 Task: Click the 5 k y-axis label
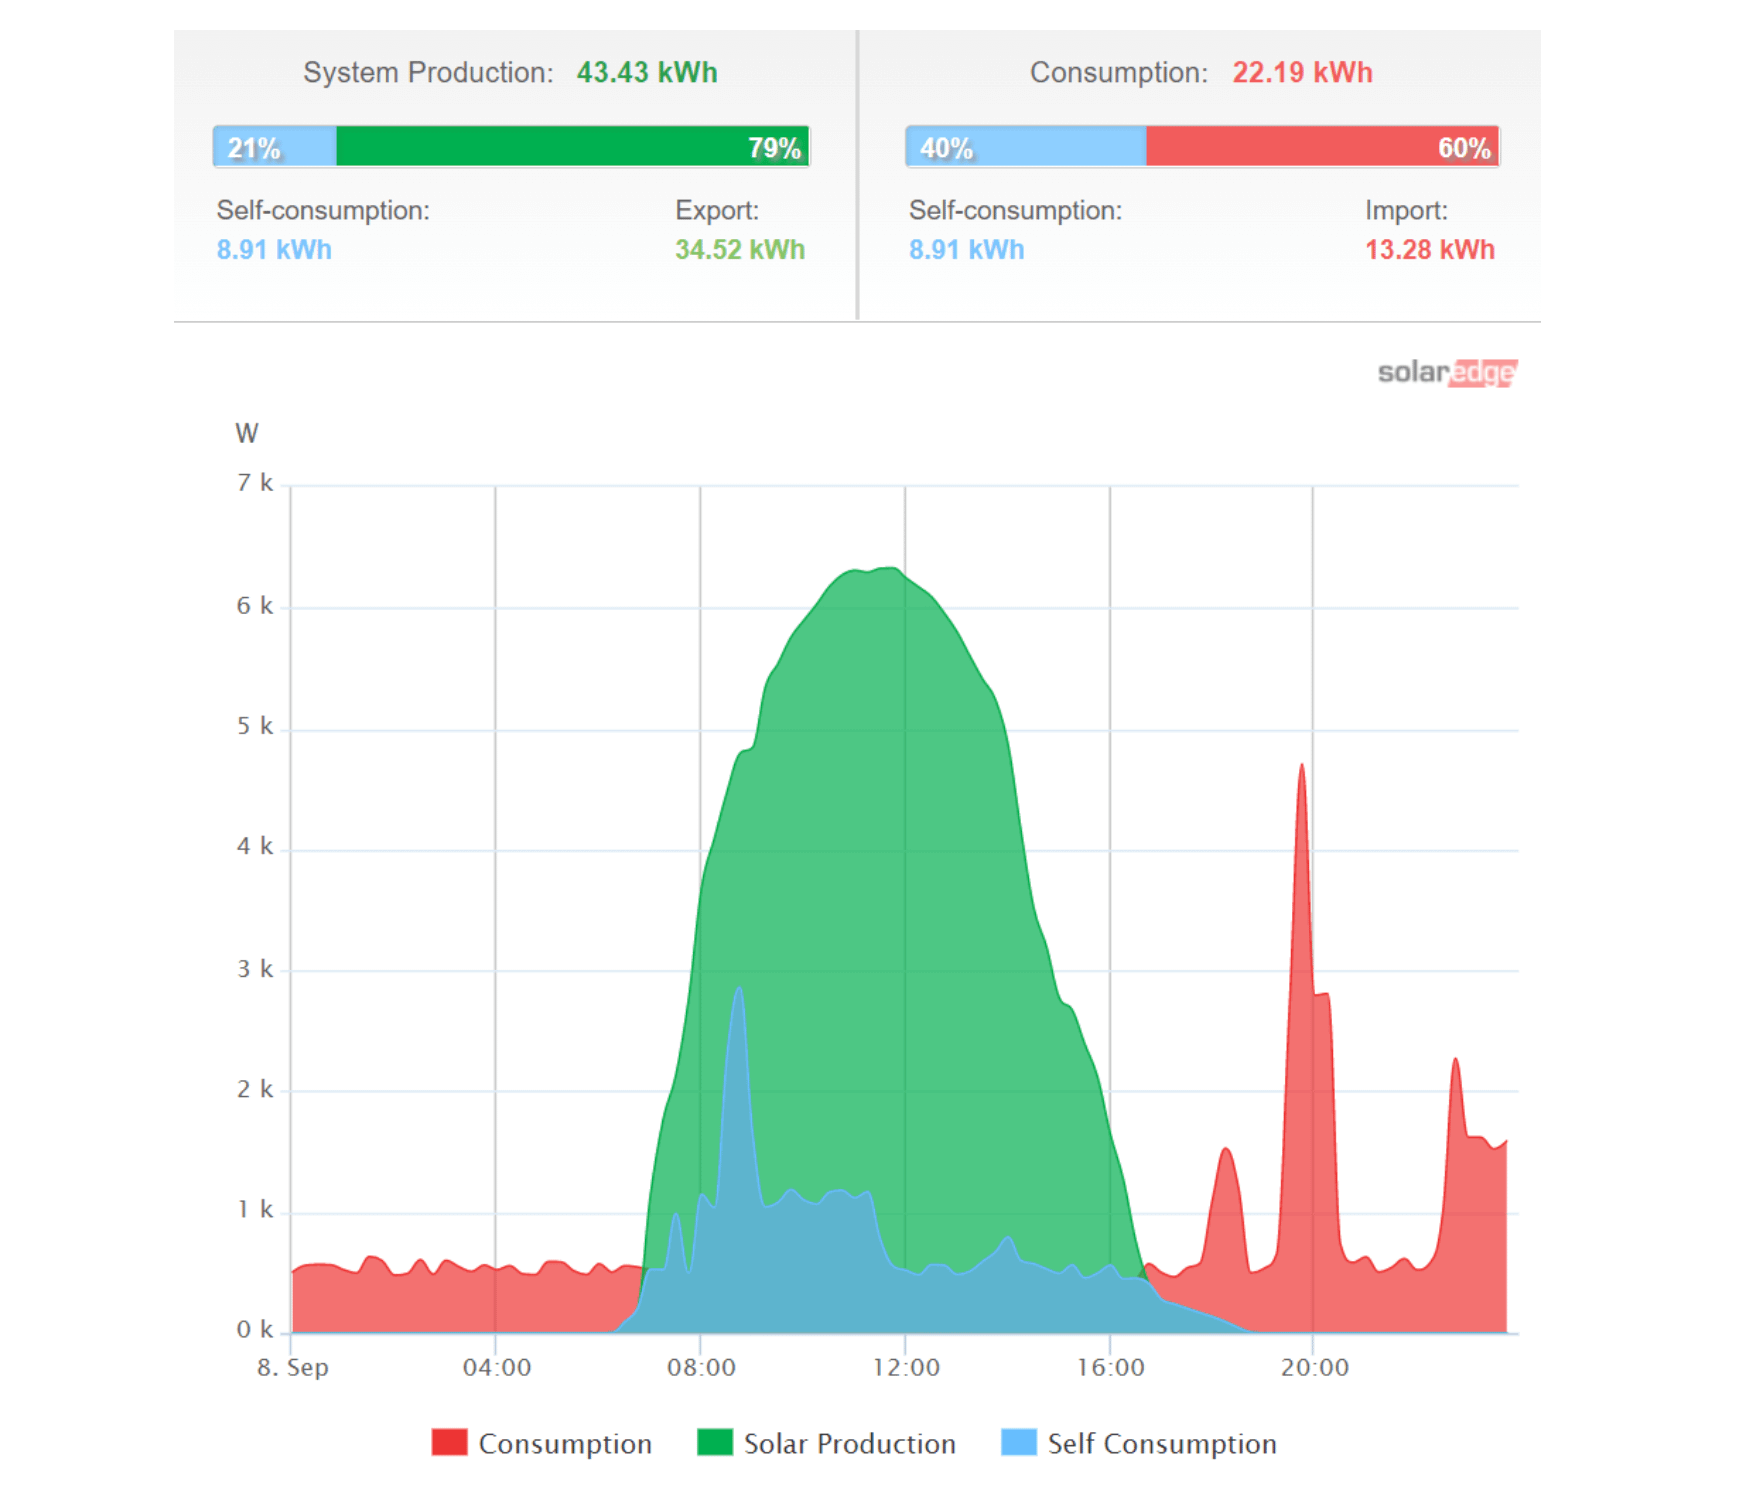[x=255, y=726]
